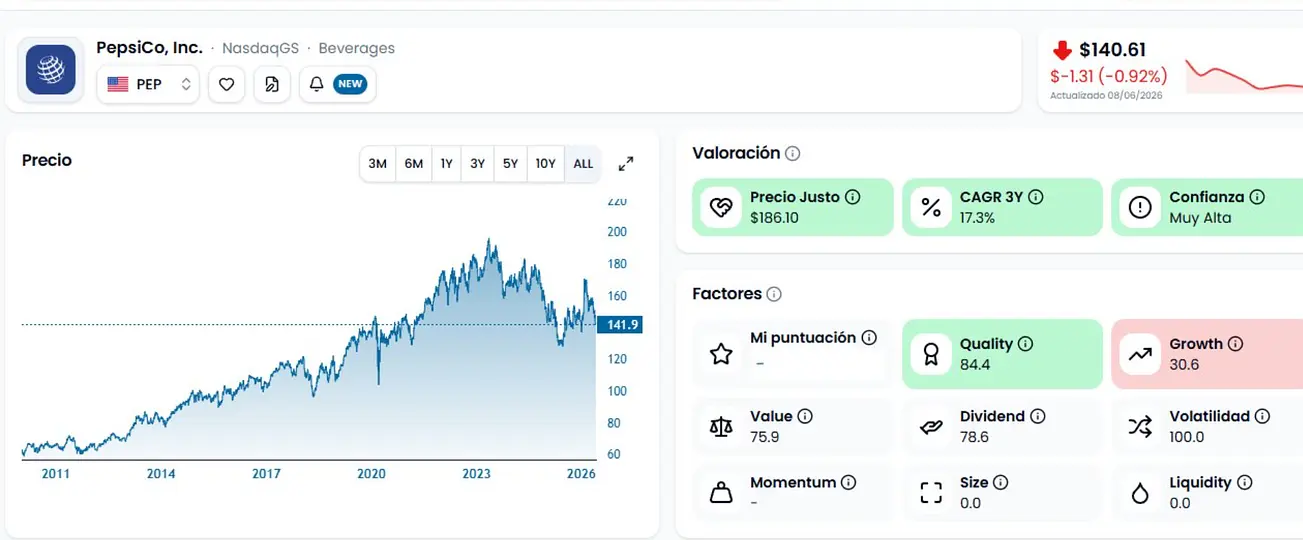Select the 3M chart range

tap(377, 164)
